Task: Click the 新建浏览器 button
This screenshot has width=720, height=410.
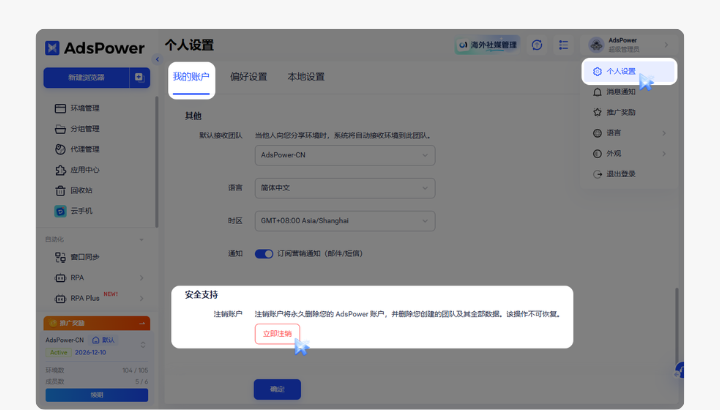Action: (x=86, y=78)
